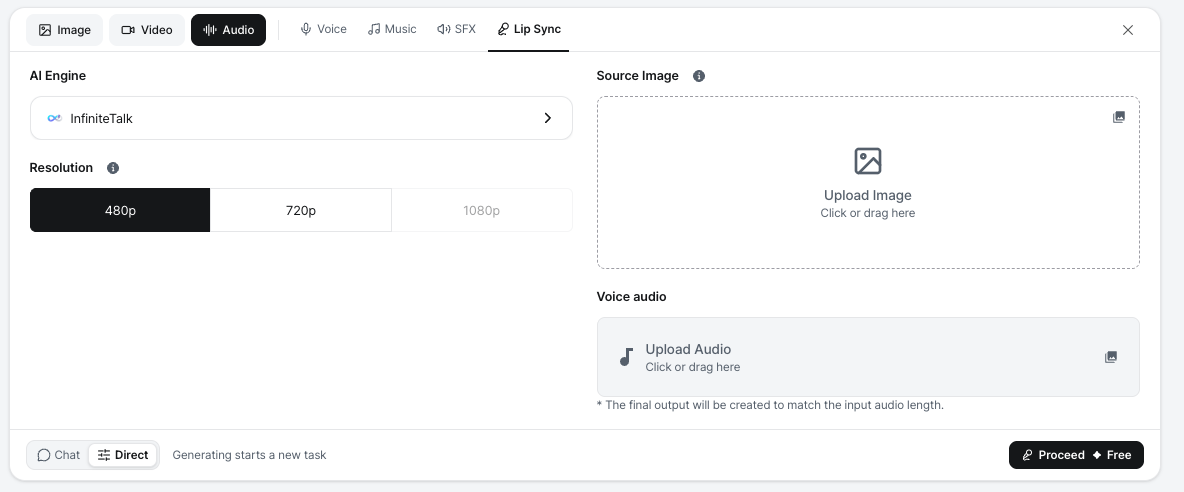Viewport: 1184px width, 492px height.
Task: Open audio library from Voice audio box
Action: point(1111,357)
